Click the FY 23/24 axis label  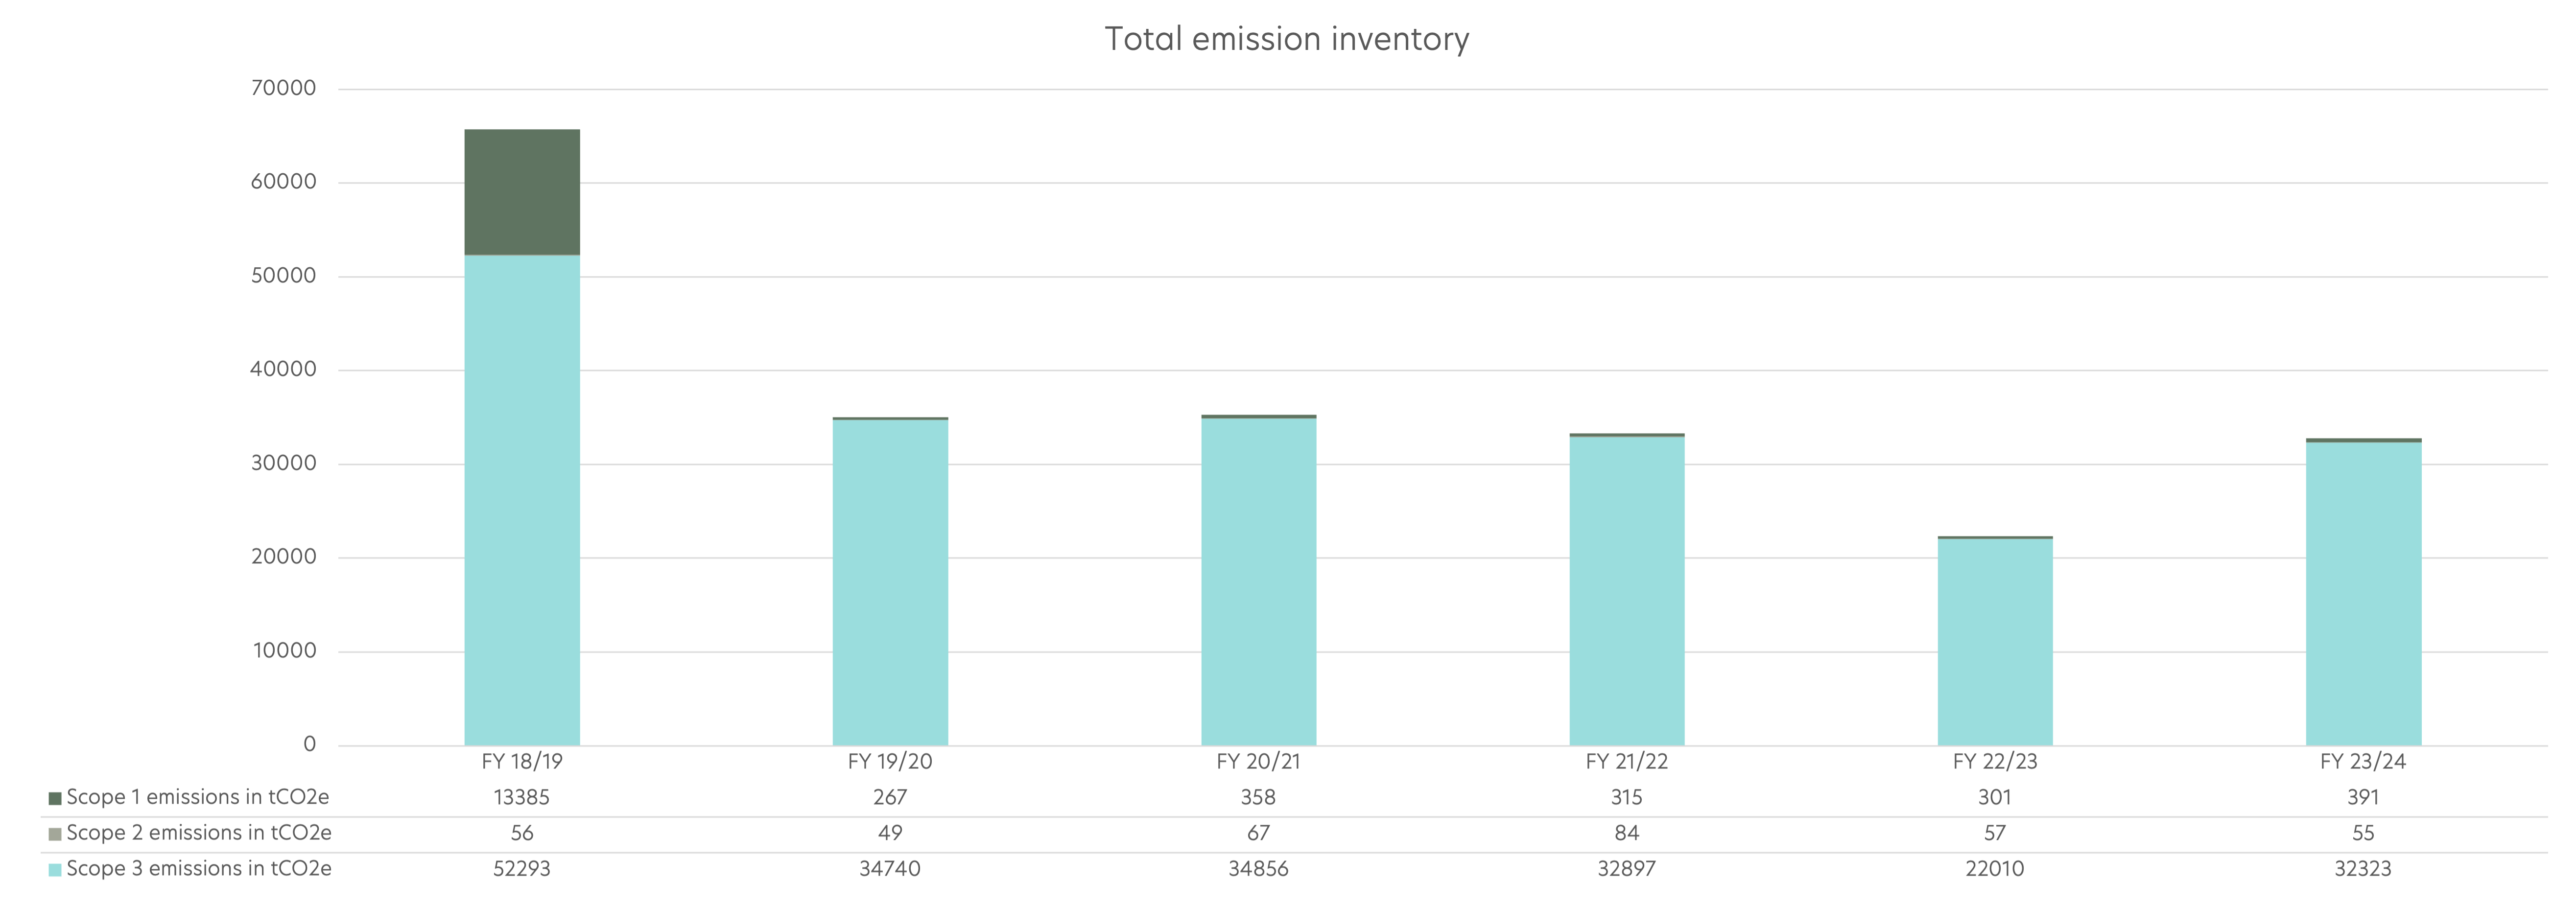point(2363,762)
